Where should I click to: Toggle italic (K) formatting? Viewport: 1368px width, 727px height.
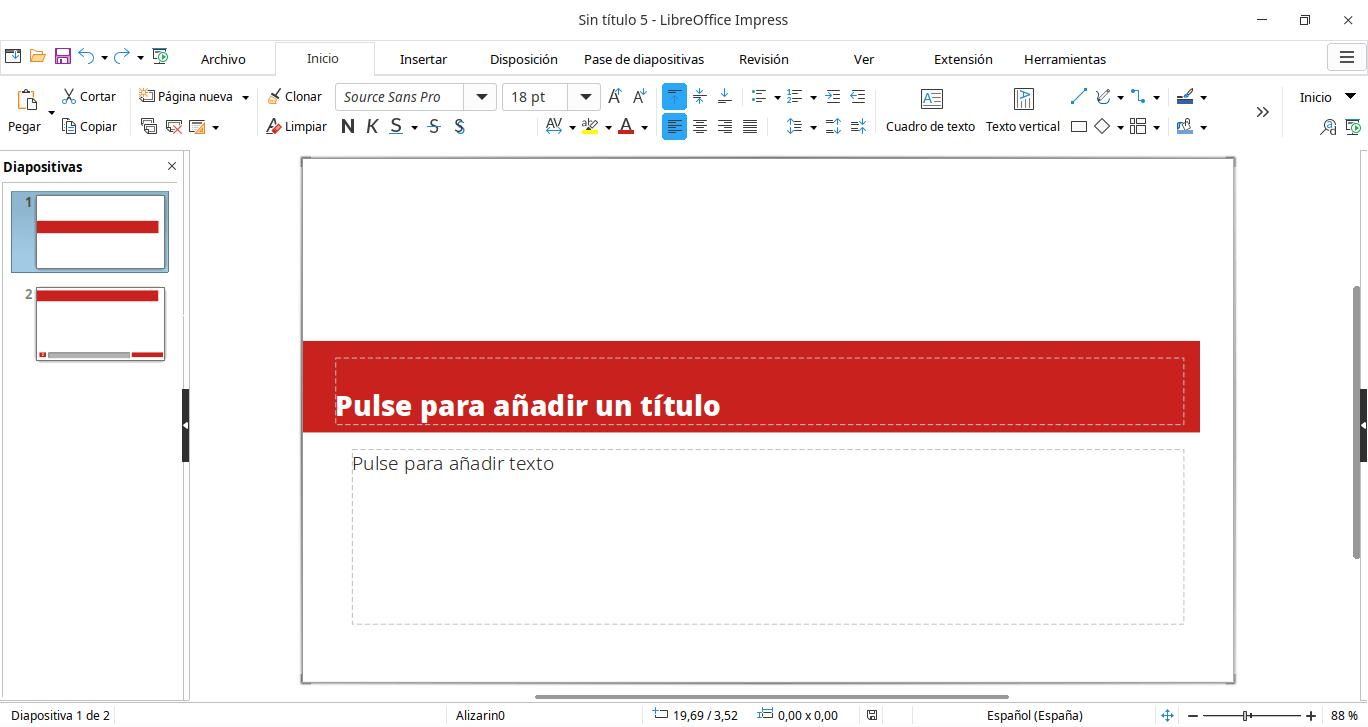tap(372, 127)
